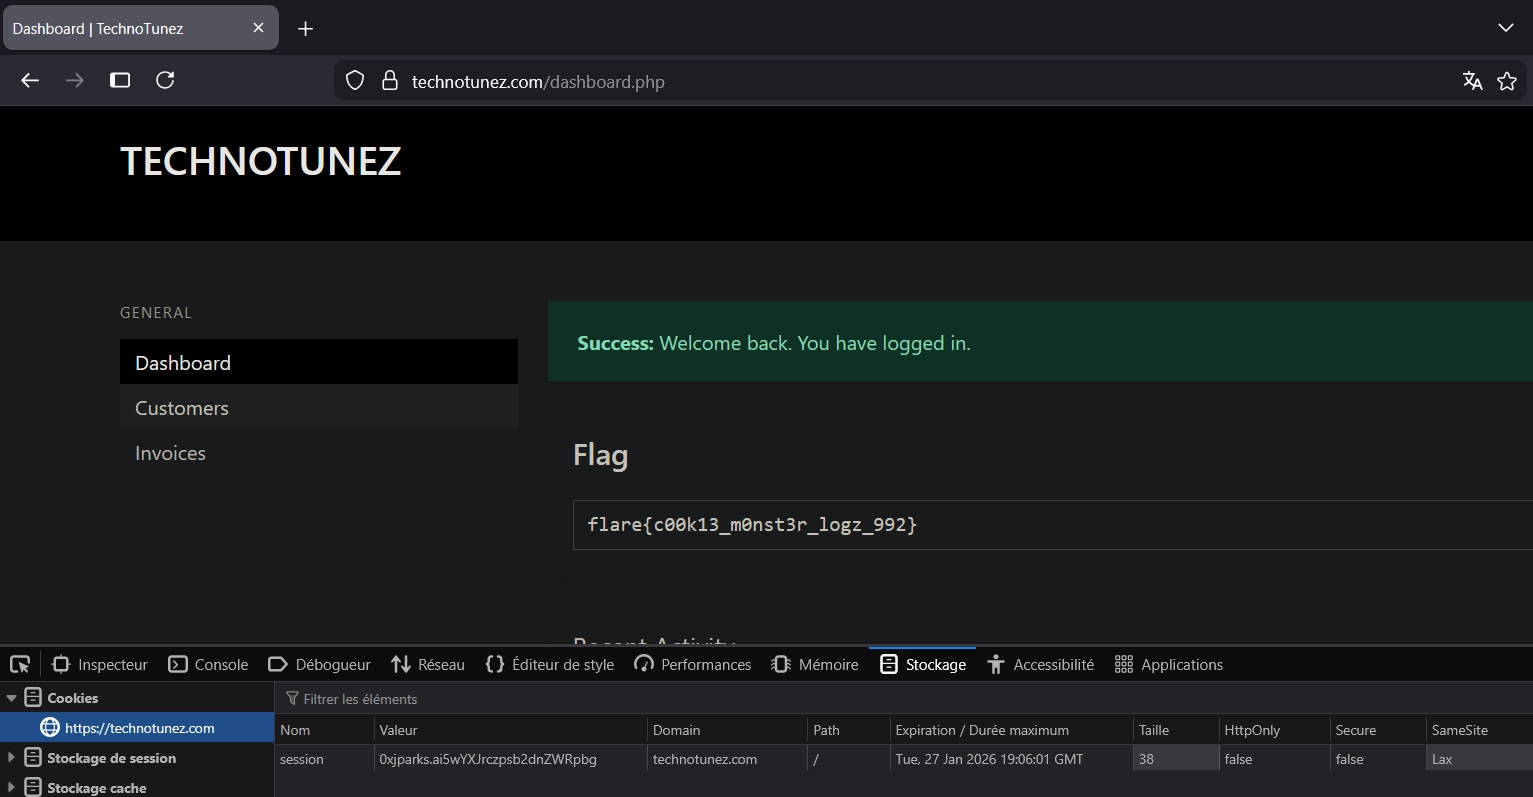Open the Invoices sidebar link

pyautogui.click(x=170, y=453)
